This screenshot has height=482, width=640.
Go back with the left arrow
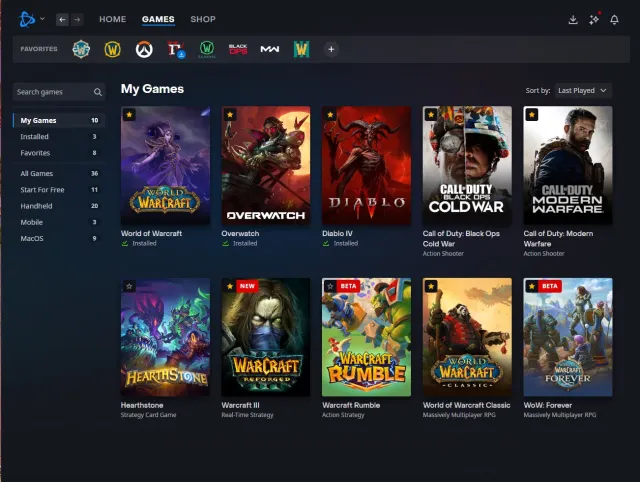pyautogui.click(x=62, y=19)
